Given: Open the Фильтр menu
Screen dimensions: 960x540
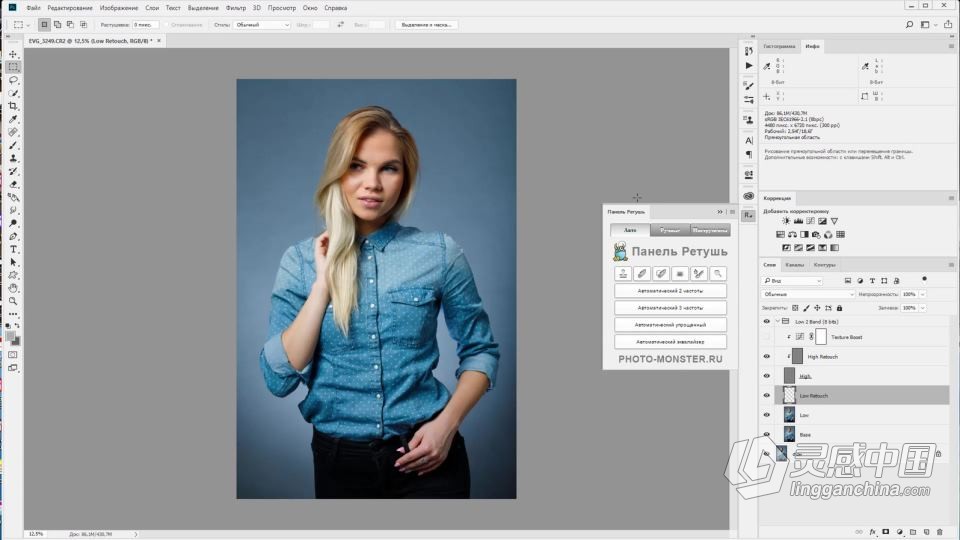Looking at the screenshot, I should pyautogui.click(x=236, y=7).
